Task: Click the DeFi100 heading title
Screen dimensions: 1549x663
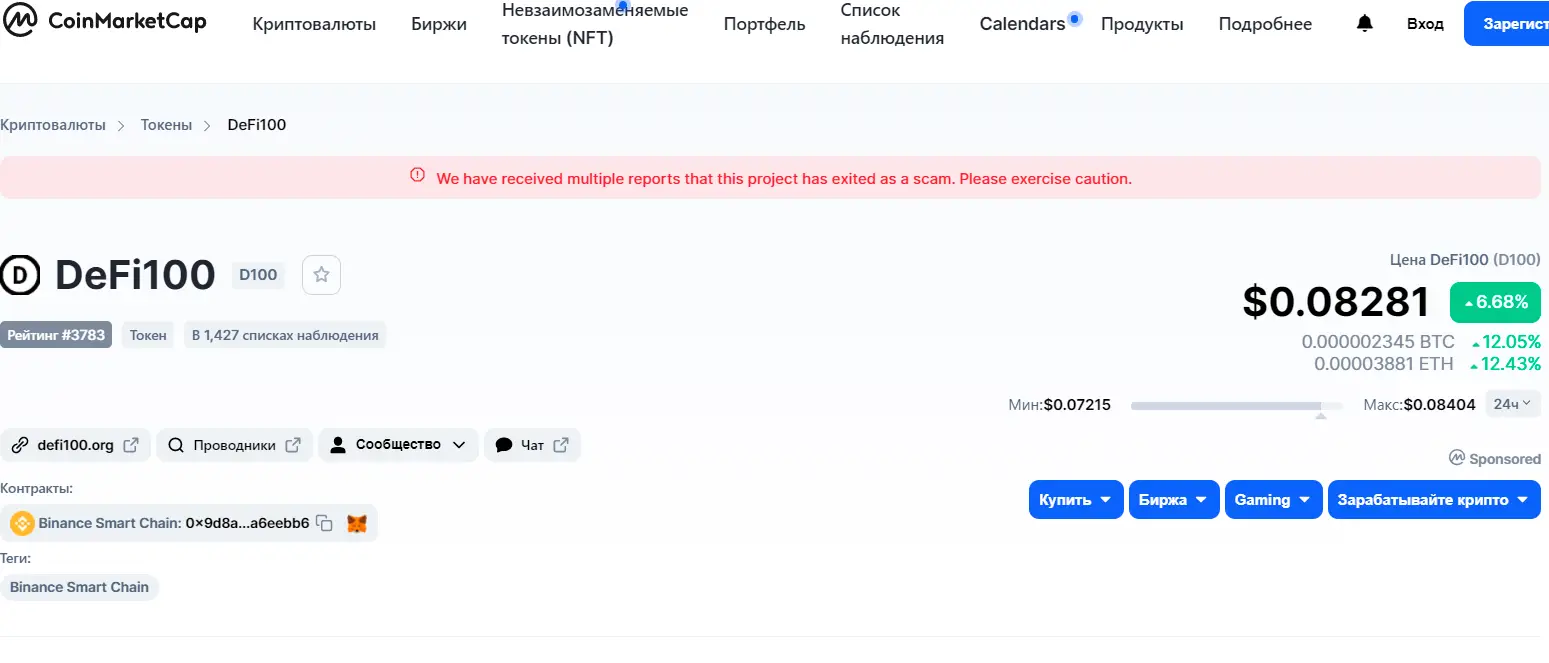Action: point(135,275)
